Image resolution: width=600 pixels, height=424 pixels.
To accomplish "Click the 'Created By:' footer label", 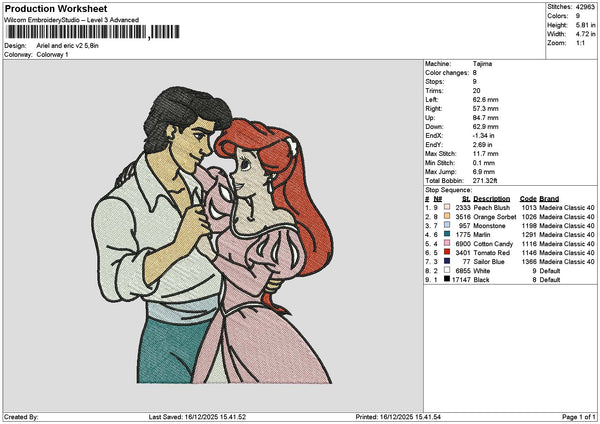I will pyautogui.click(x=21, y=417).
